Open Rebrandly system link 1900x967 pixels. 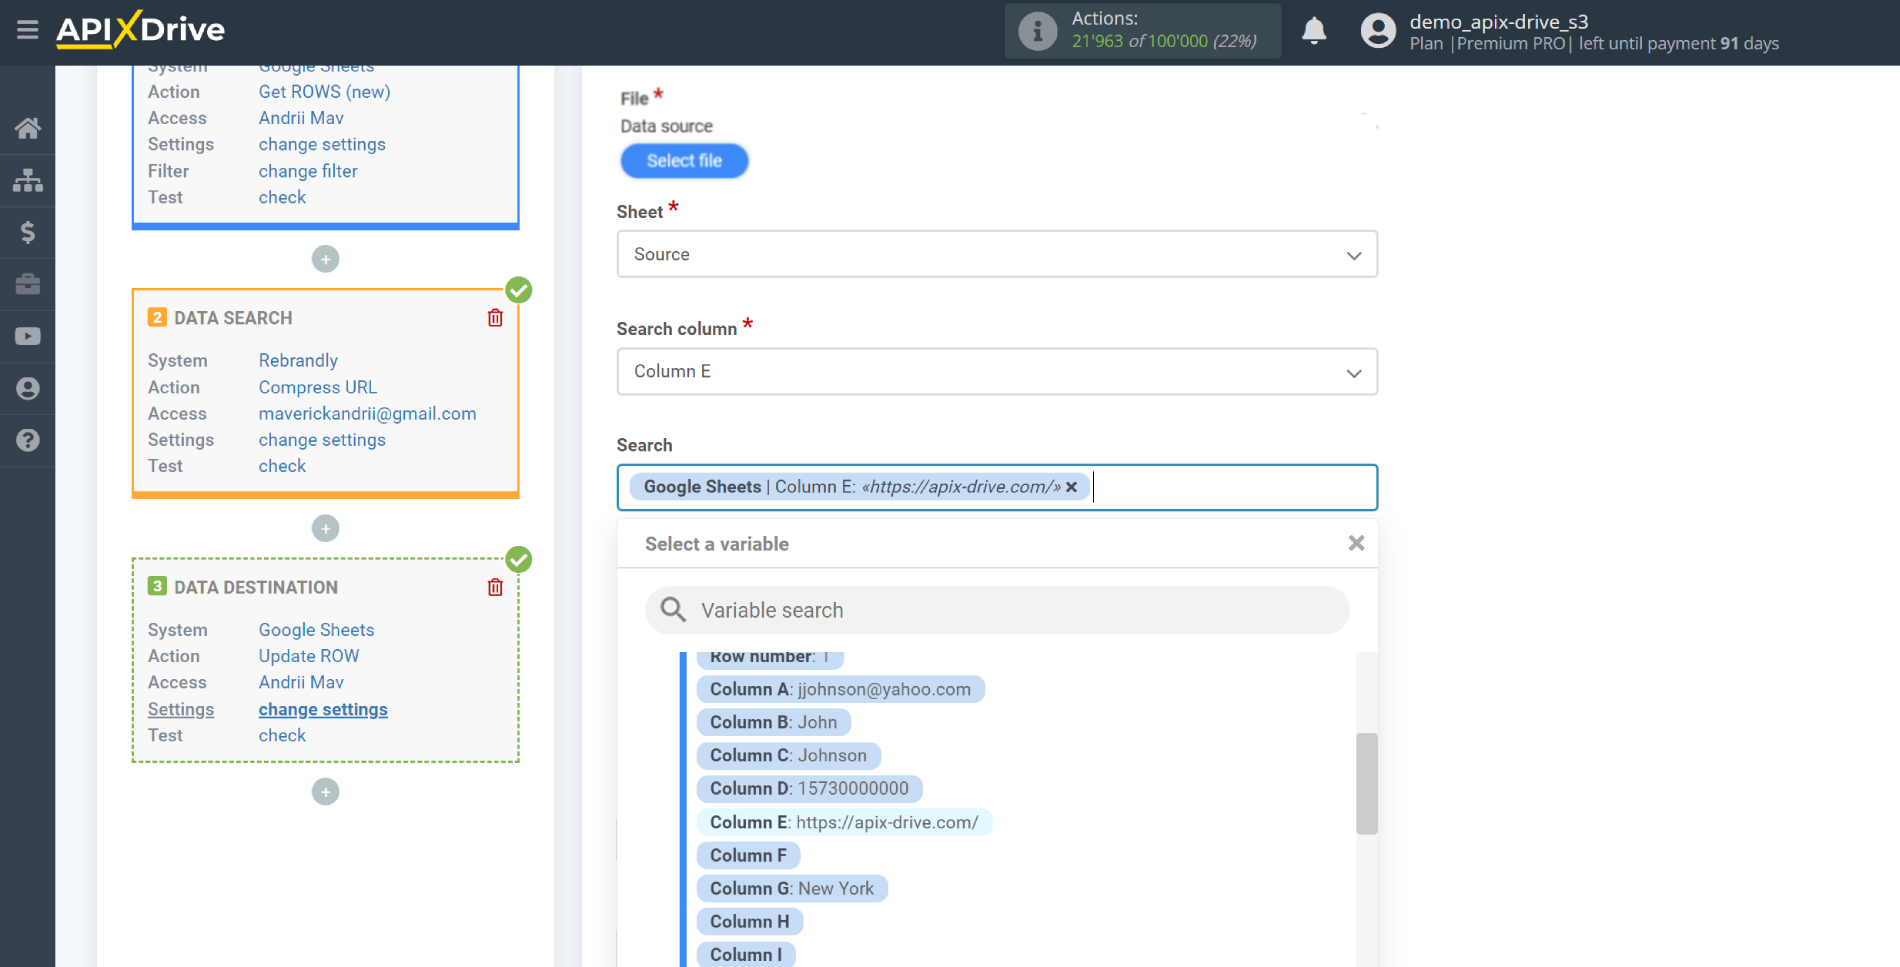298,360
